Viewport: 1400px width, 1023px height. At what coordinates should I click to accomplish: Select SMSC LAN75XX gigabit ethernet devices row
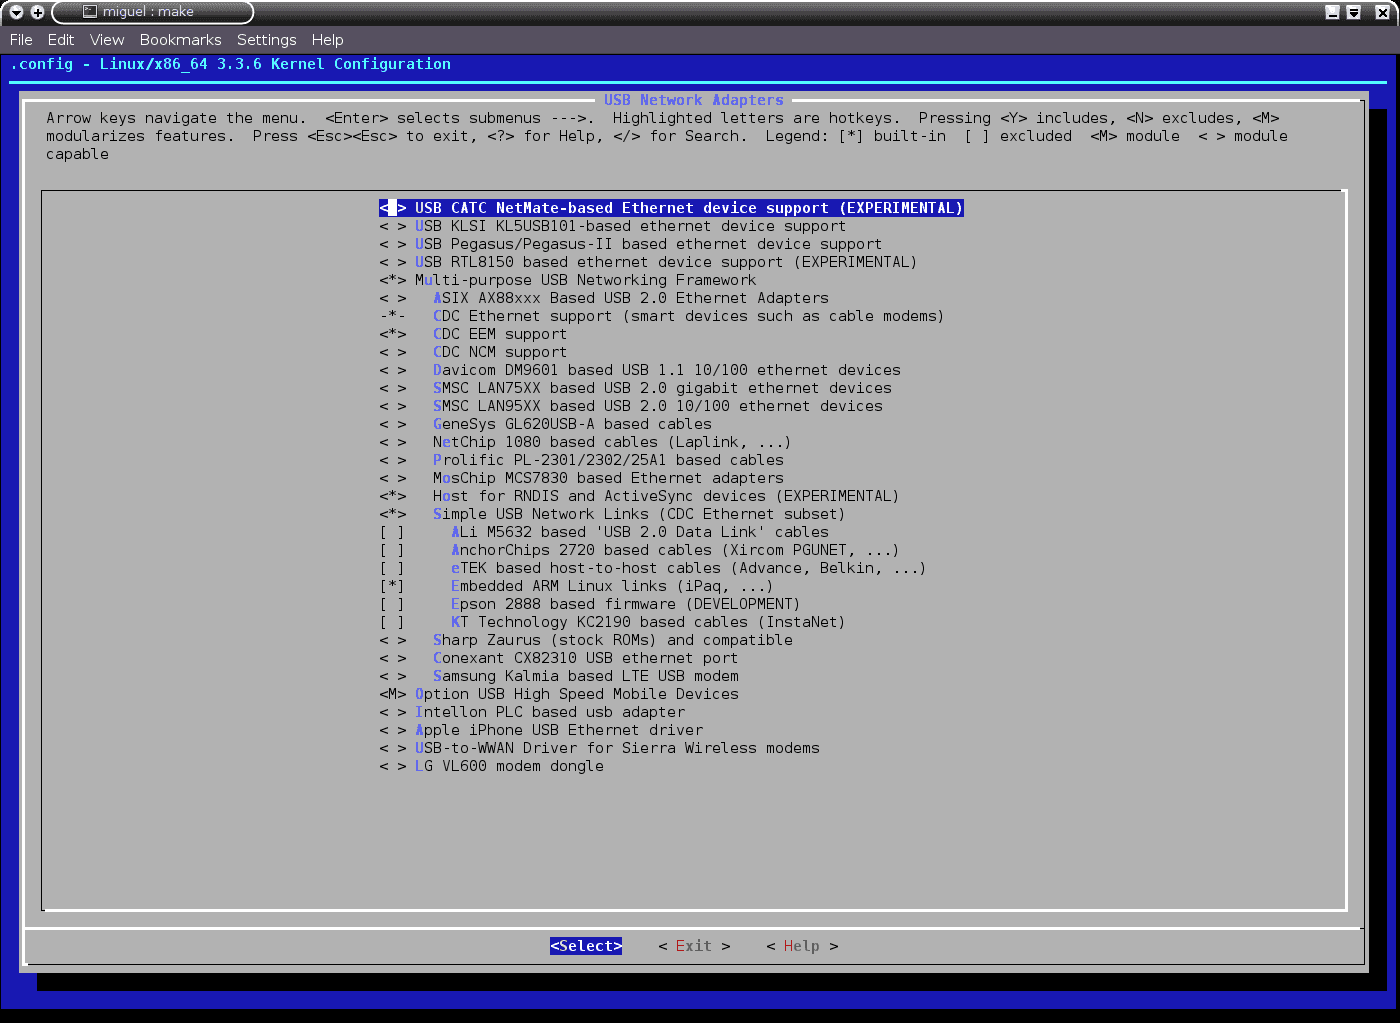tap(635, 388)
